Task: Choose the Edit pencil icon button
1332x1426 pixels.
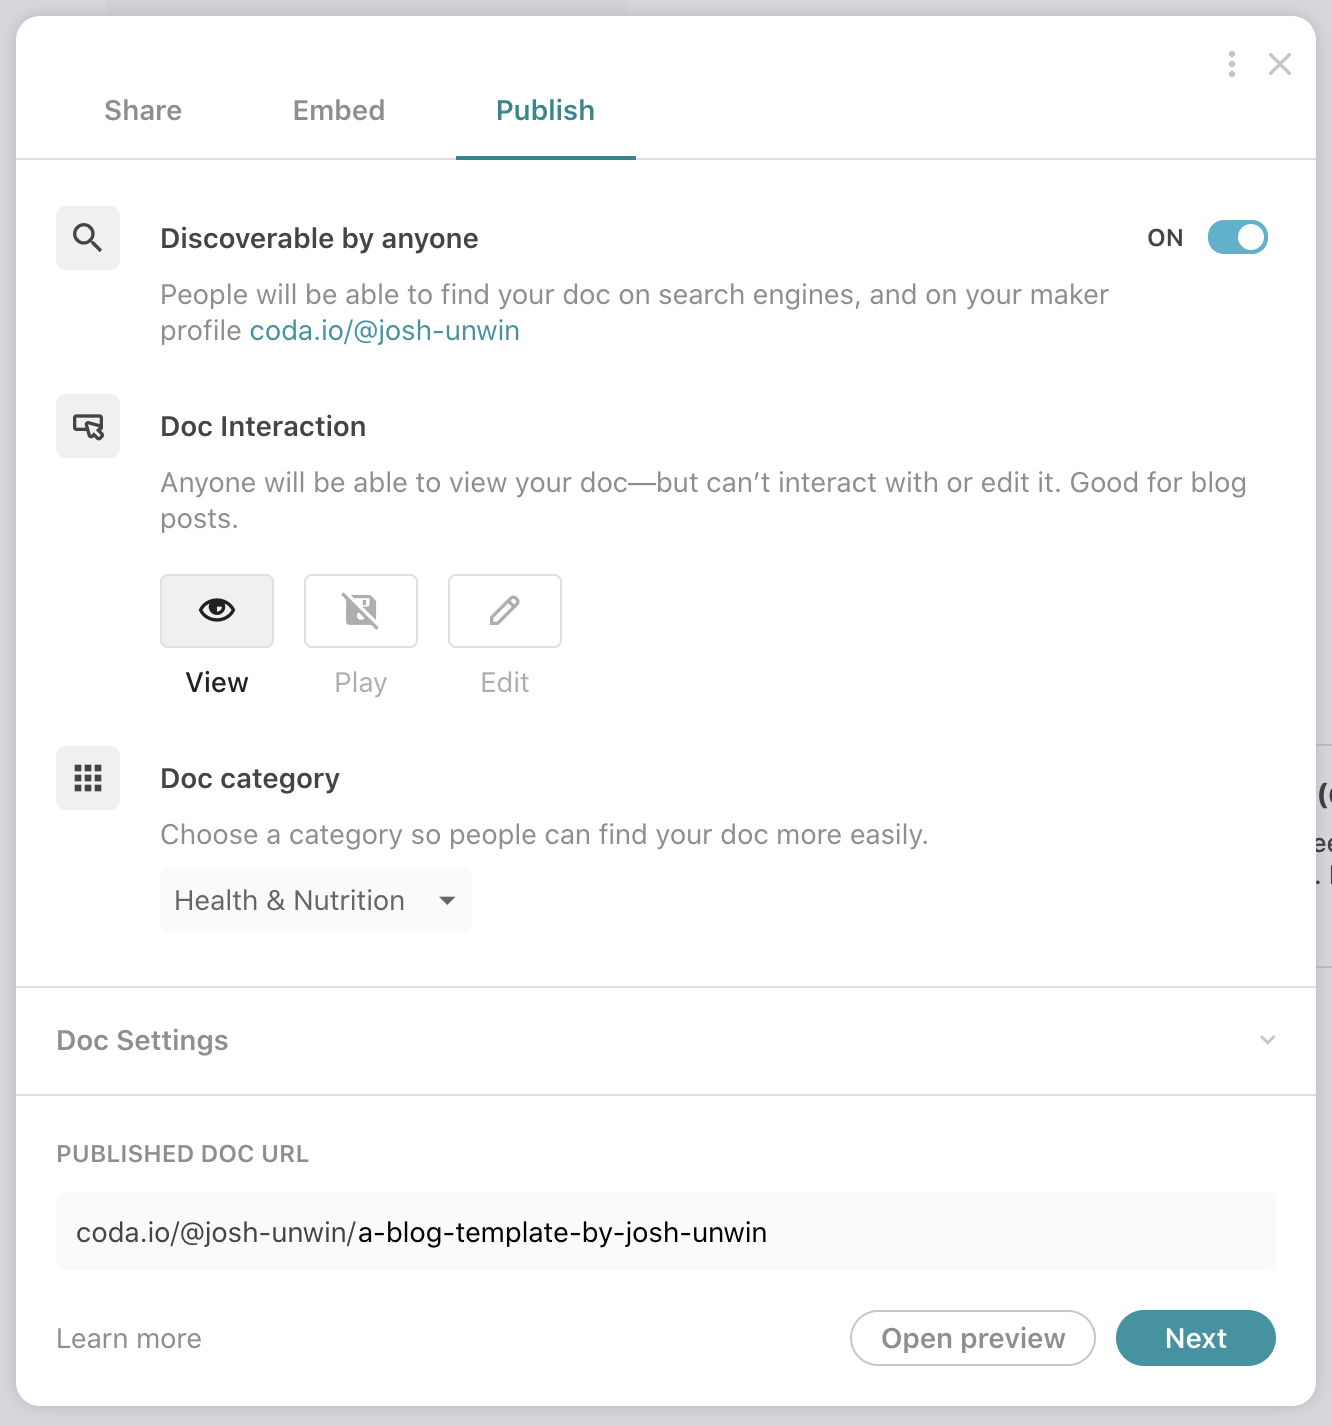Action: (505, 611)
